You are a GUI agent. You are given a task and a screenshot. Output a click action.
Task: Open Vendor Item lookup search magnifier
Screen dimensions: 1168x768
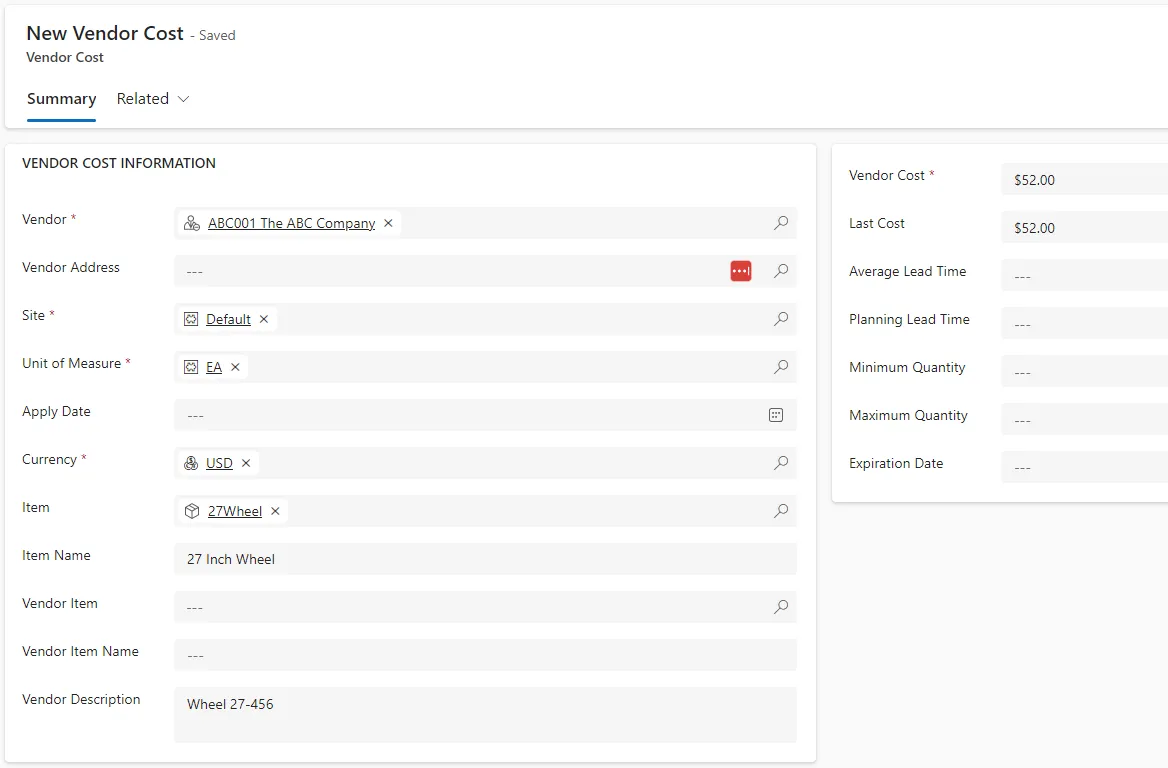pyautogui.click(x=781, y=607)
